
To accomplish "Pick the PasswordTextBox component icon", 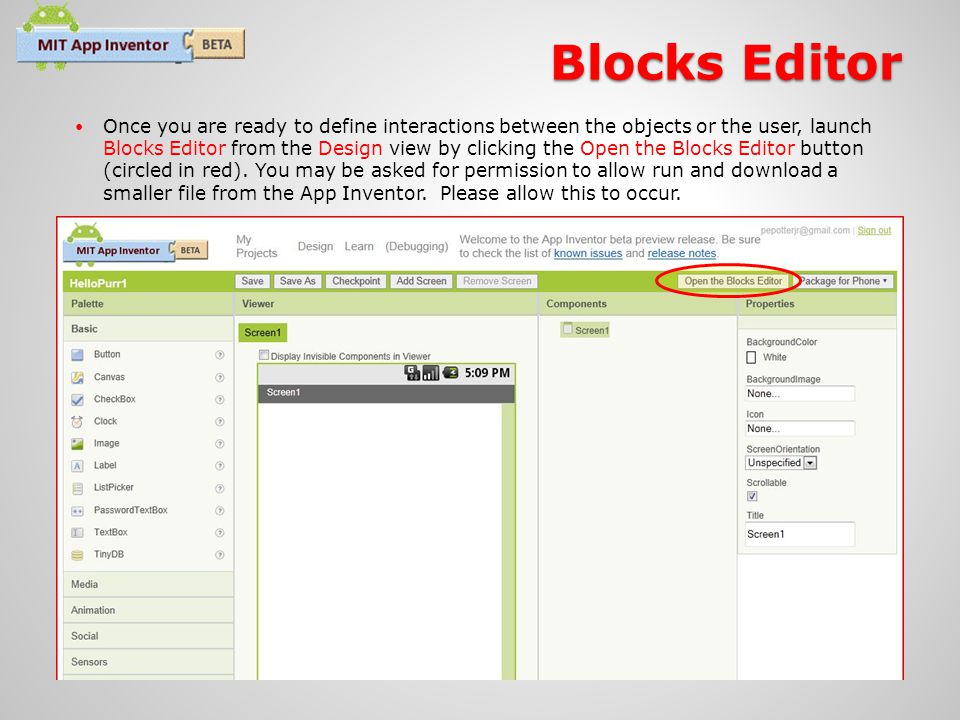I will (77, 511).
